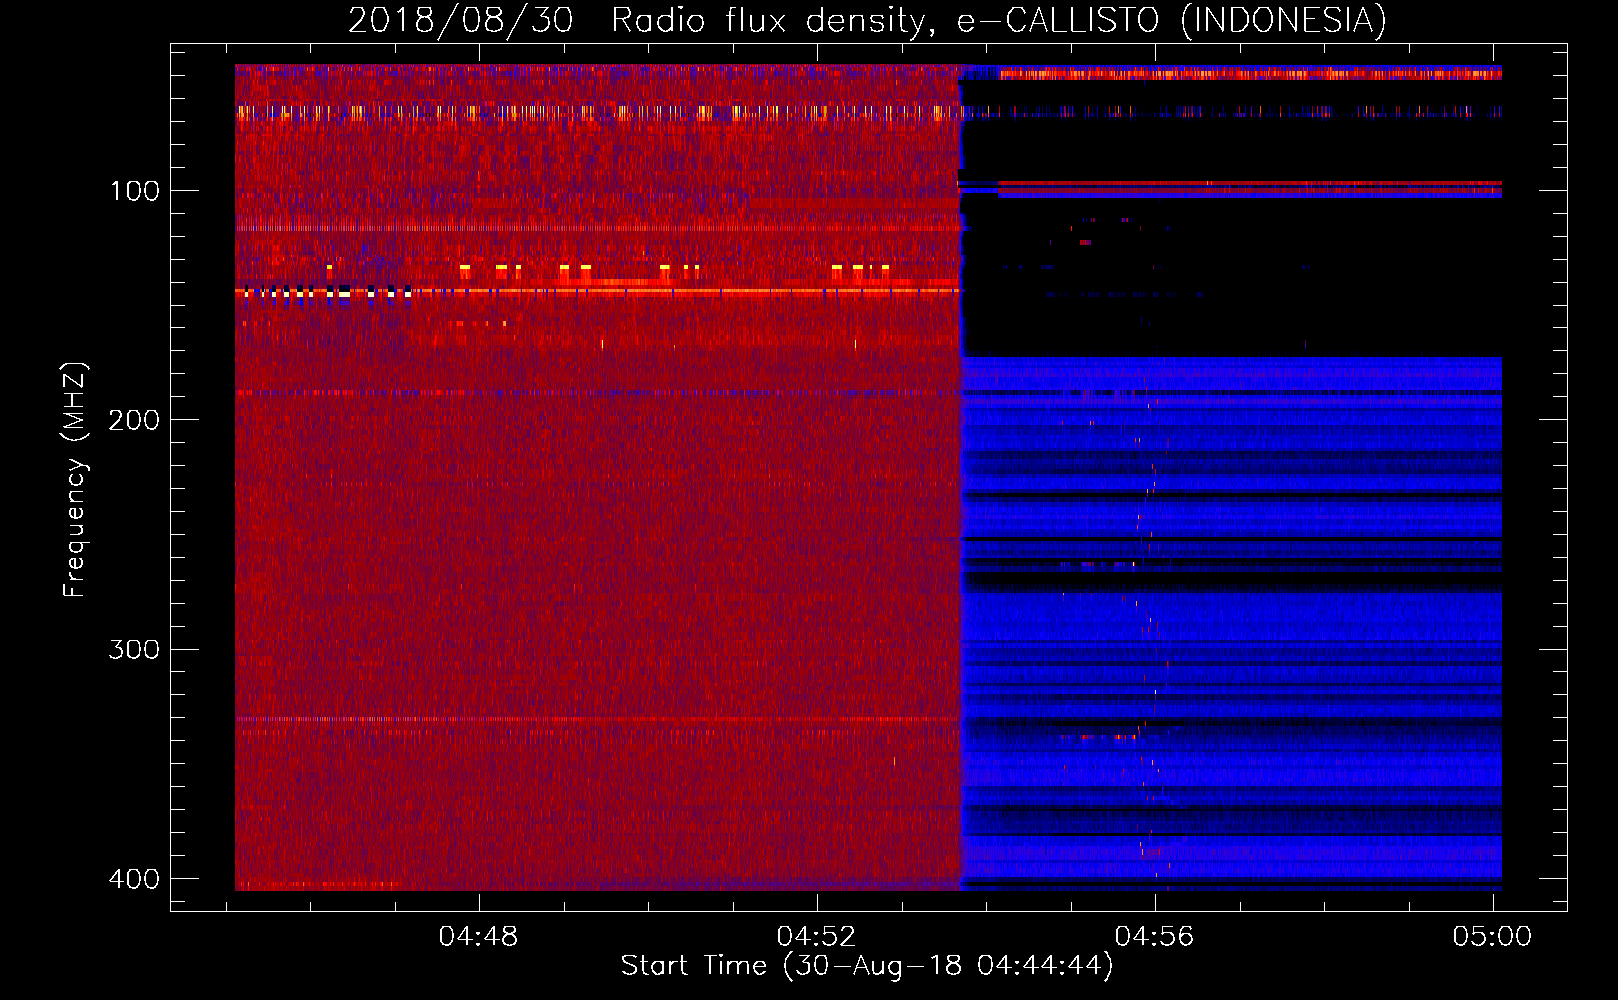1618x1000 pixels.
Task: Click the '100' frequency tick label
Action: click(x=134, y=191)
